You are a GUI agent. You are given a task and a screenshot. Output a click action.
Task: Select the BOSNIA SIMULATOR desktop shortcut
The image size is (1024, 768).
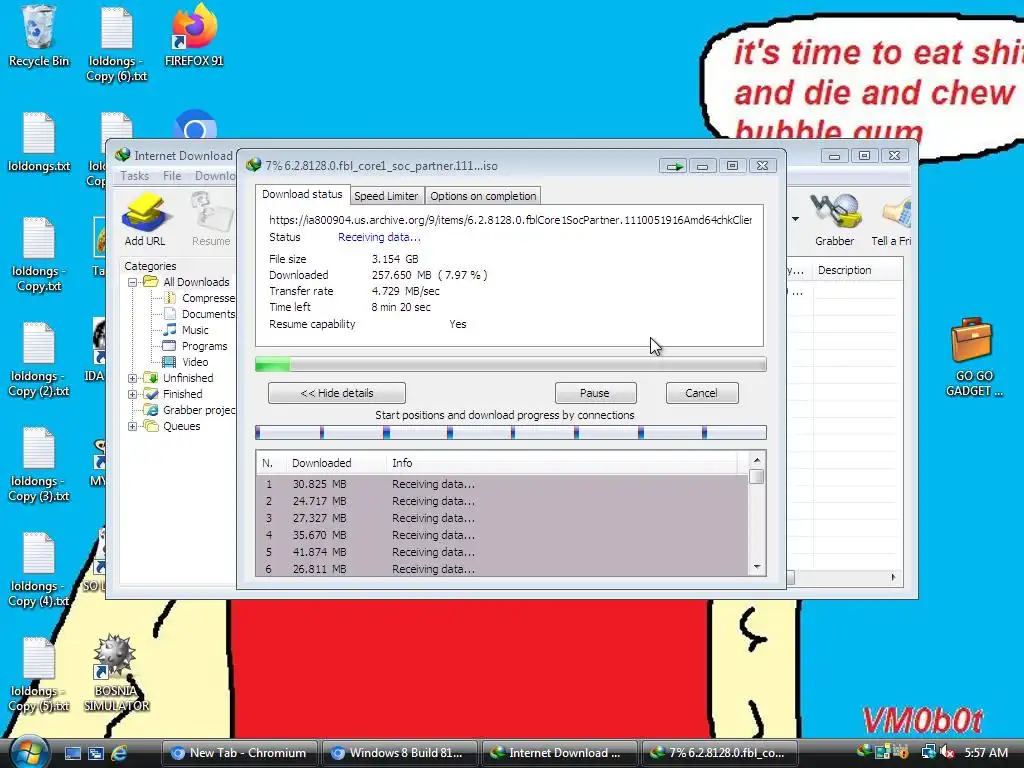pos(116,673)
